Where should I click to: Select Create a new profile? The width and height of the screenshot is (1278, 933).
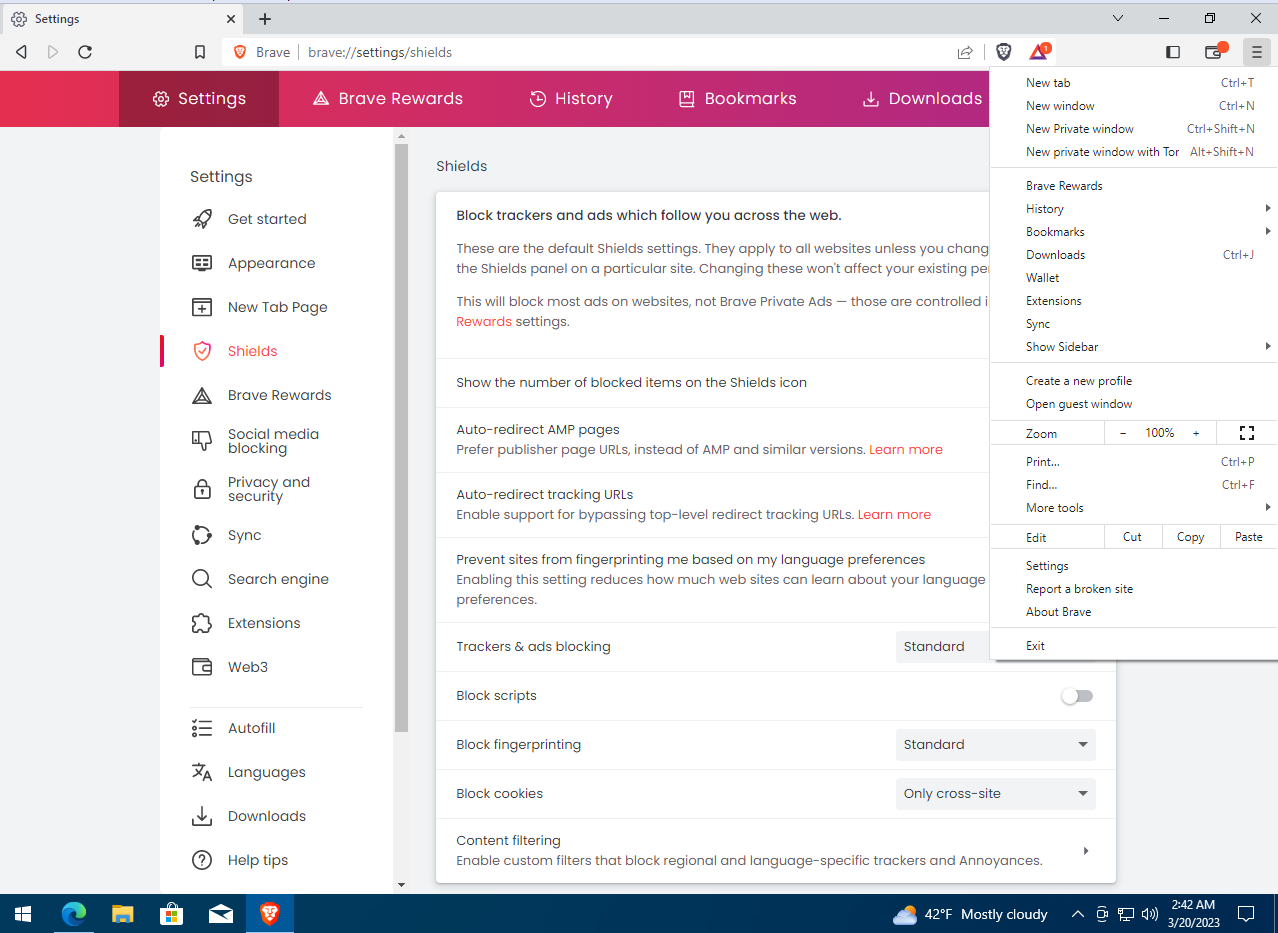1133,381
